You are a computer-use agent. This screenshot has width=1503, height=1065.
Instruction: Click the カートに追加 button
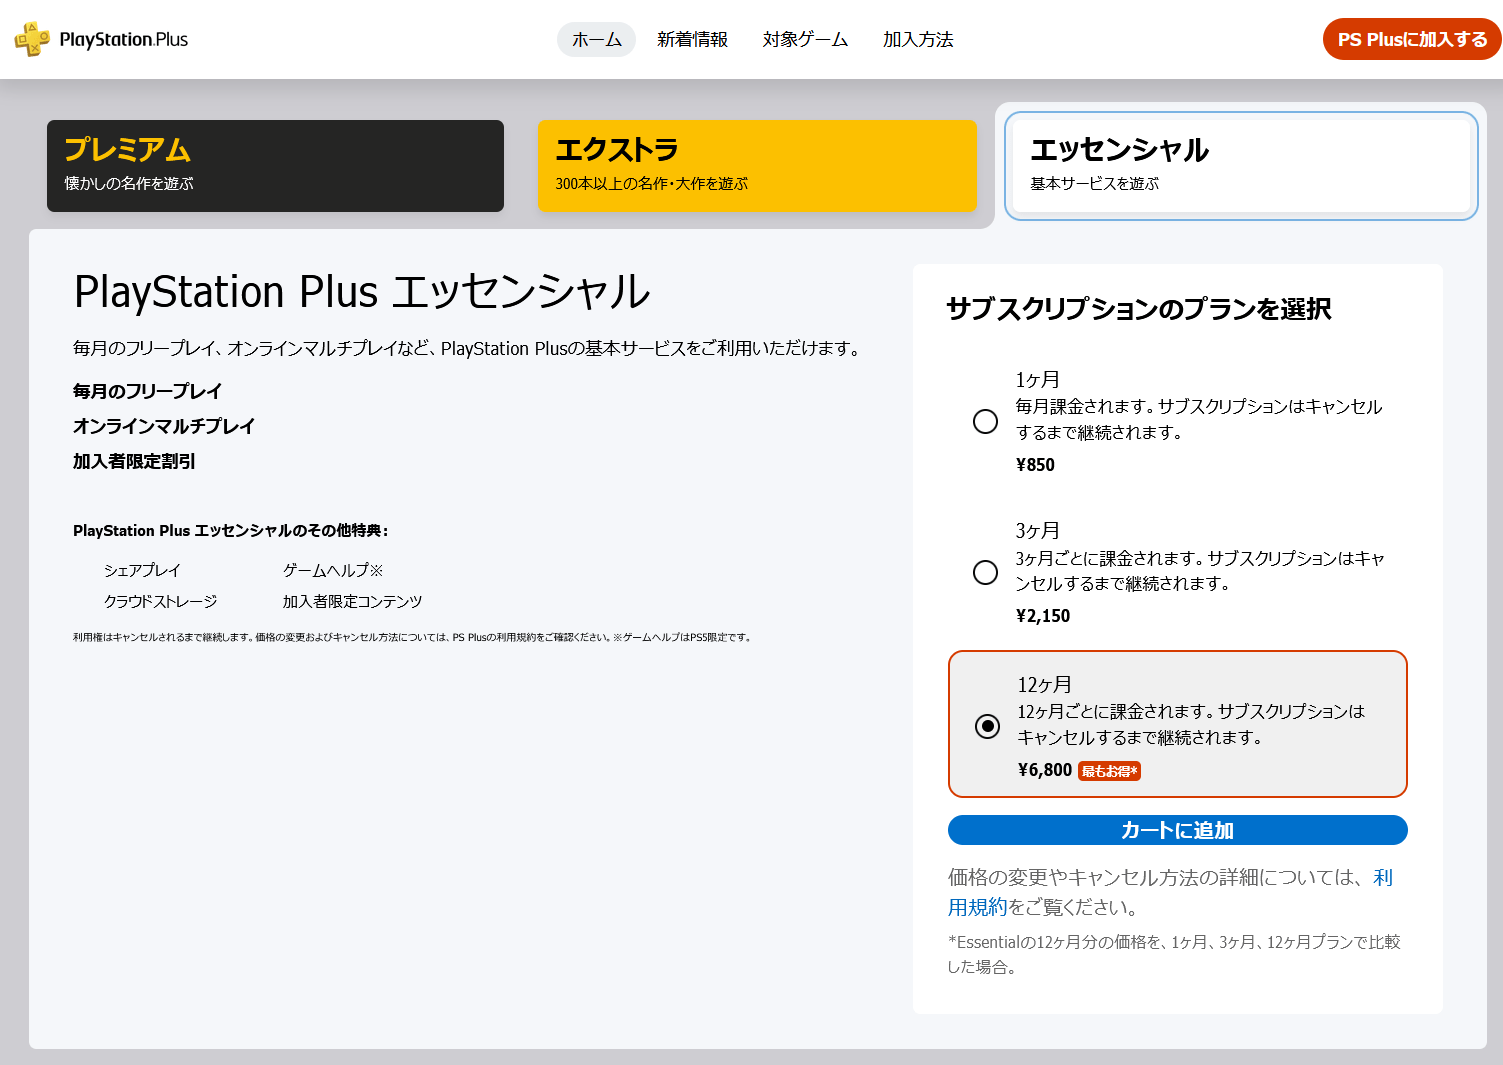click(x=1178, y=830)
